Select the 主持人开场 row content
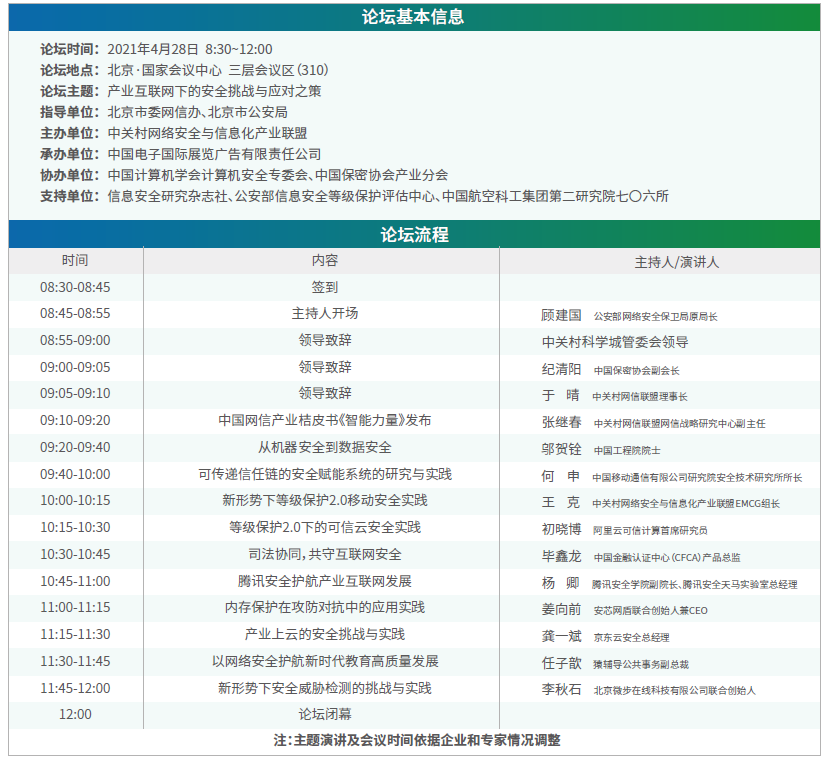The image size is (826, 765). coord(324,314)
